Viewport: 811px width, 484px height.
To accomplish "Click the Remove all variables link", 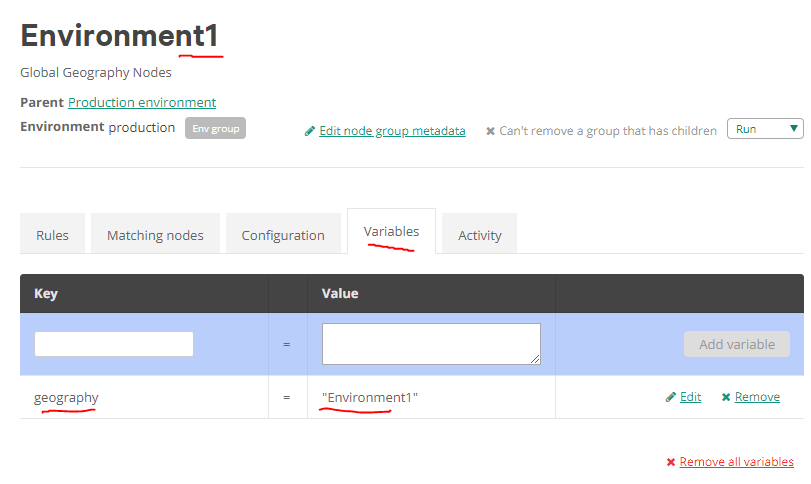I will click(736, 462).
